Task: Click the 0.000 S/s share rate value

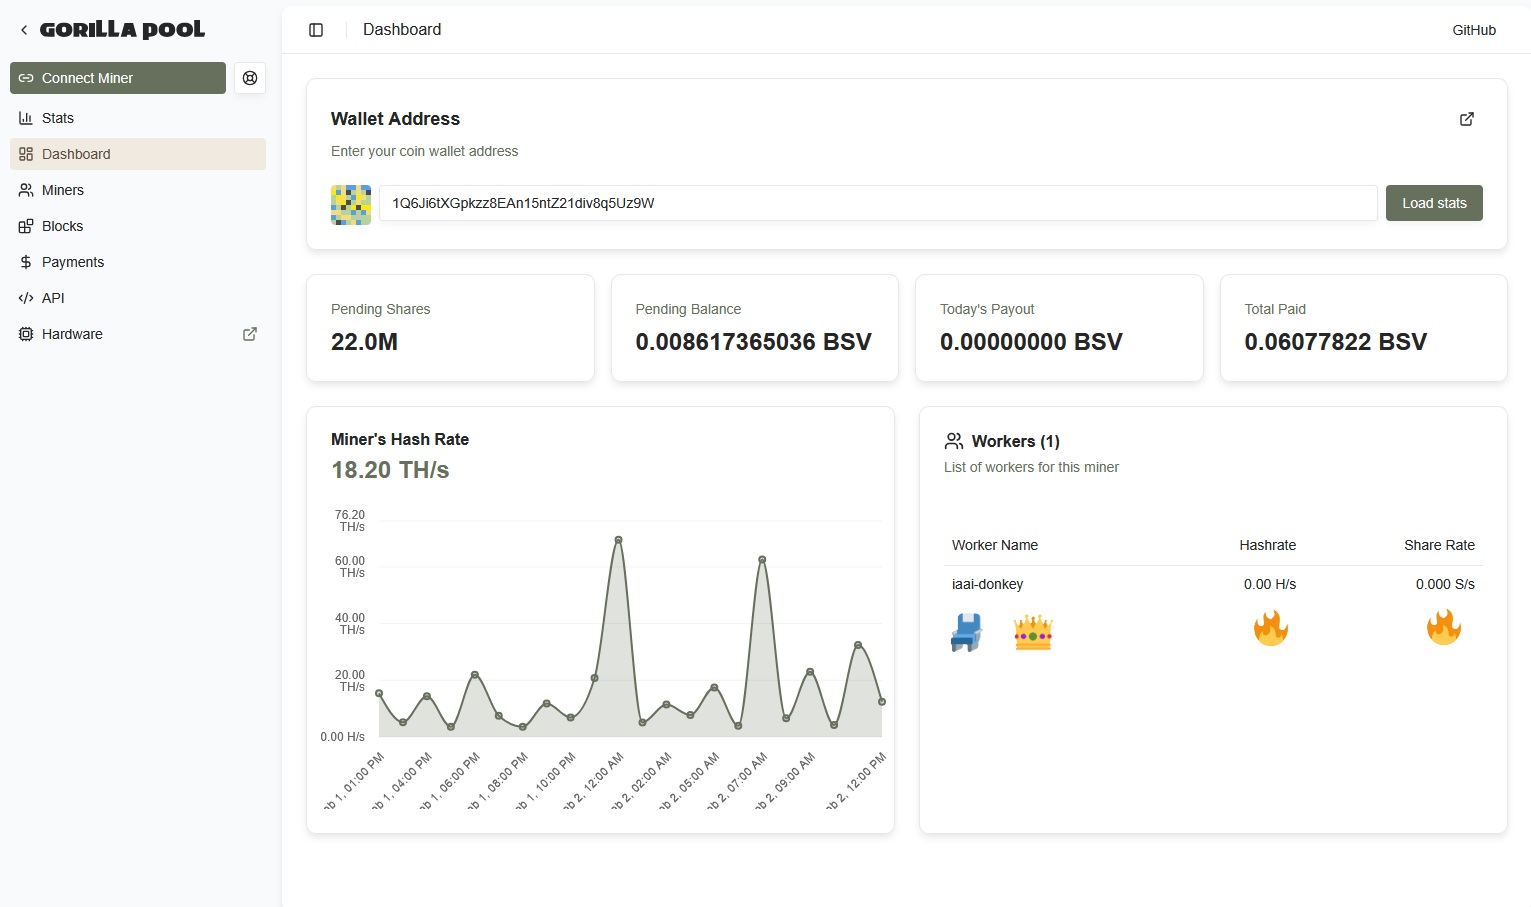Action: 1445,584
